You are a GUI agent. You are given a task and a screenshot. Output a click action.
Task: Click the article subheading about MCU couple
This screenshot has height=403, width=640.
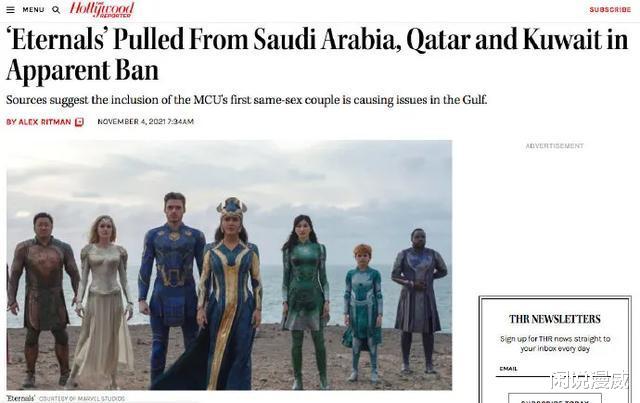coord(247,100)
